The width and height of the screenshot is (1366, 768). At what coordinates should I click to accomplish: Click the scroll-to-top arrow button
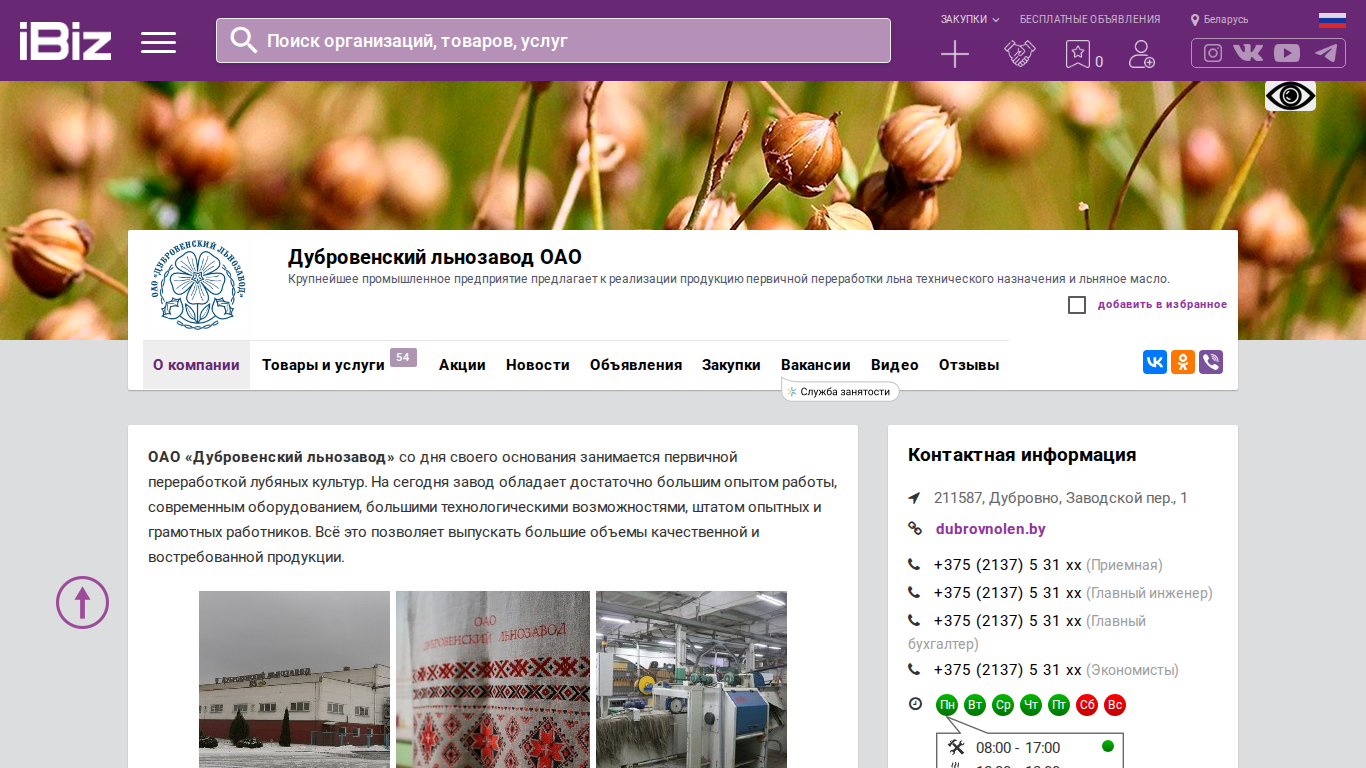(x=82, y=602)
